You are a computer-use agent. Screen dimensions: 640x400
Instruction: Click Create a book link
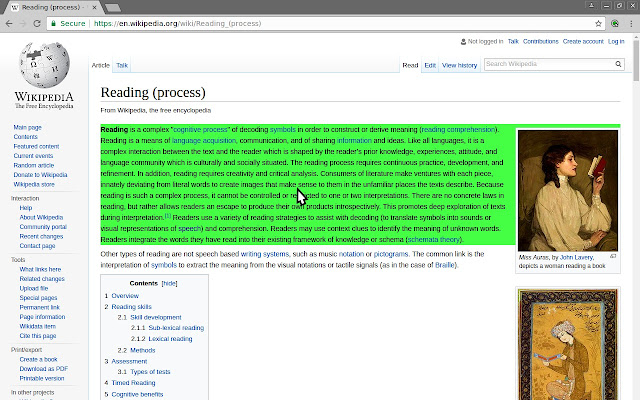[x=38, y=359]
